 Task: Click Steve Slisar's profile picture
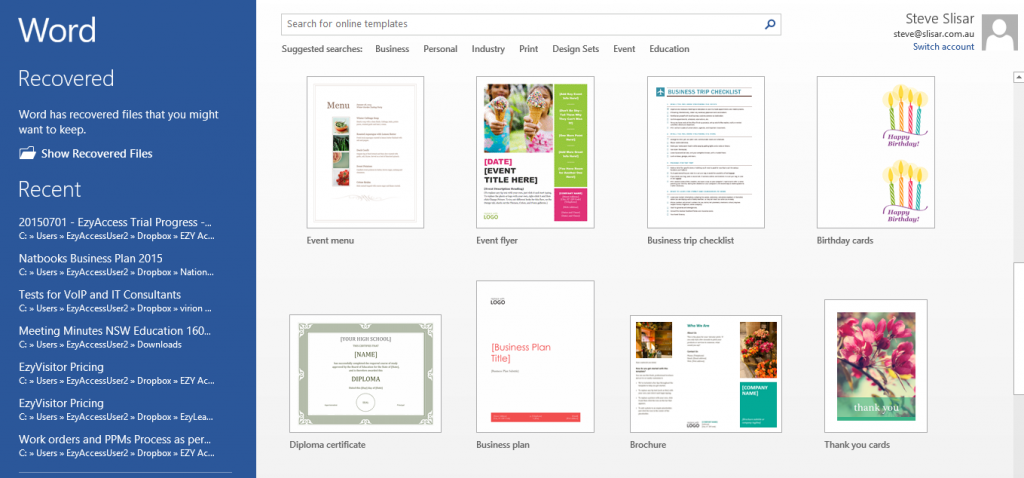click(x=999, y=33)
